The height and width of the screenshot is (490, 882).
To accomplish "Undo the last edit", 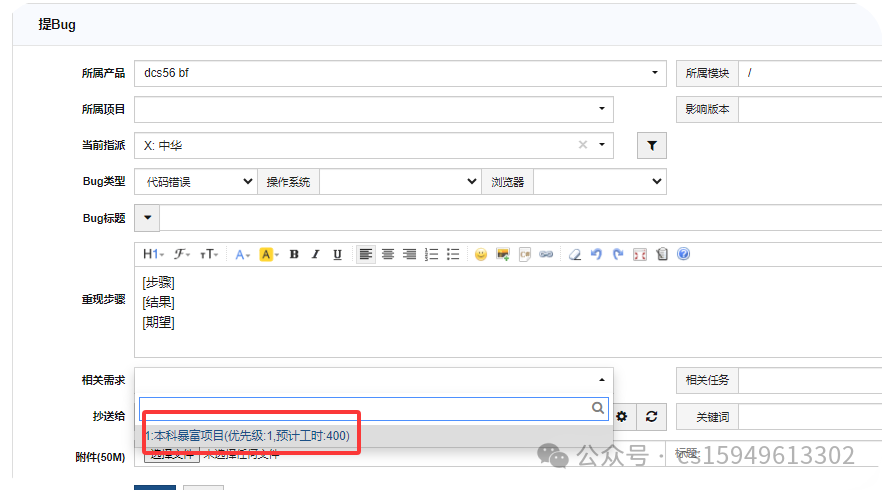I will pos(596,254).
